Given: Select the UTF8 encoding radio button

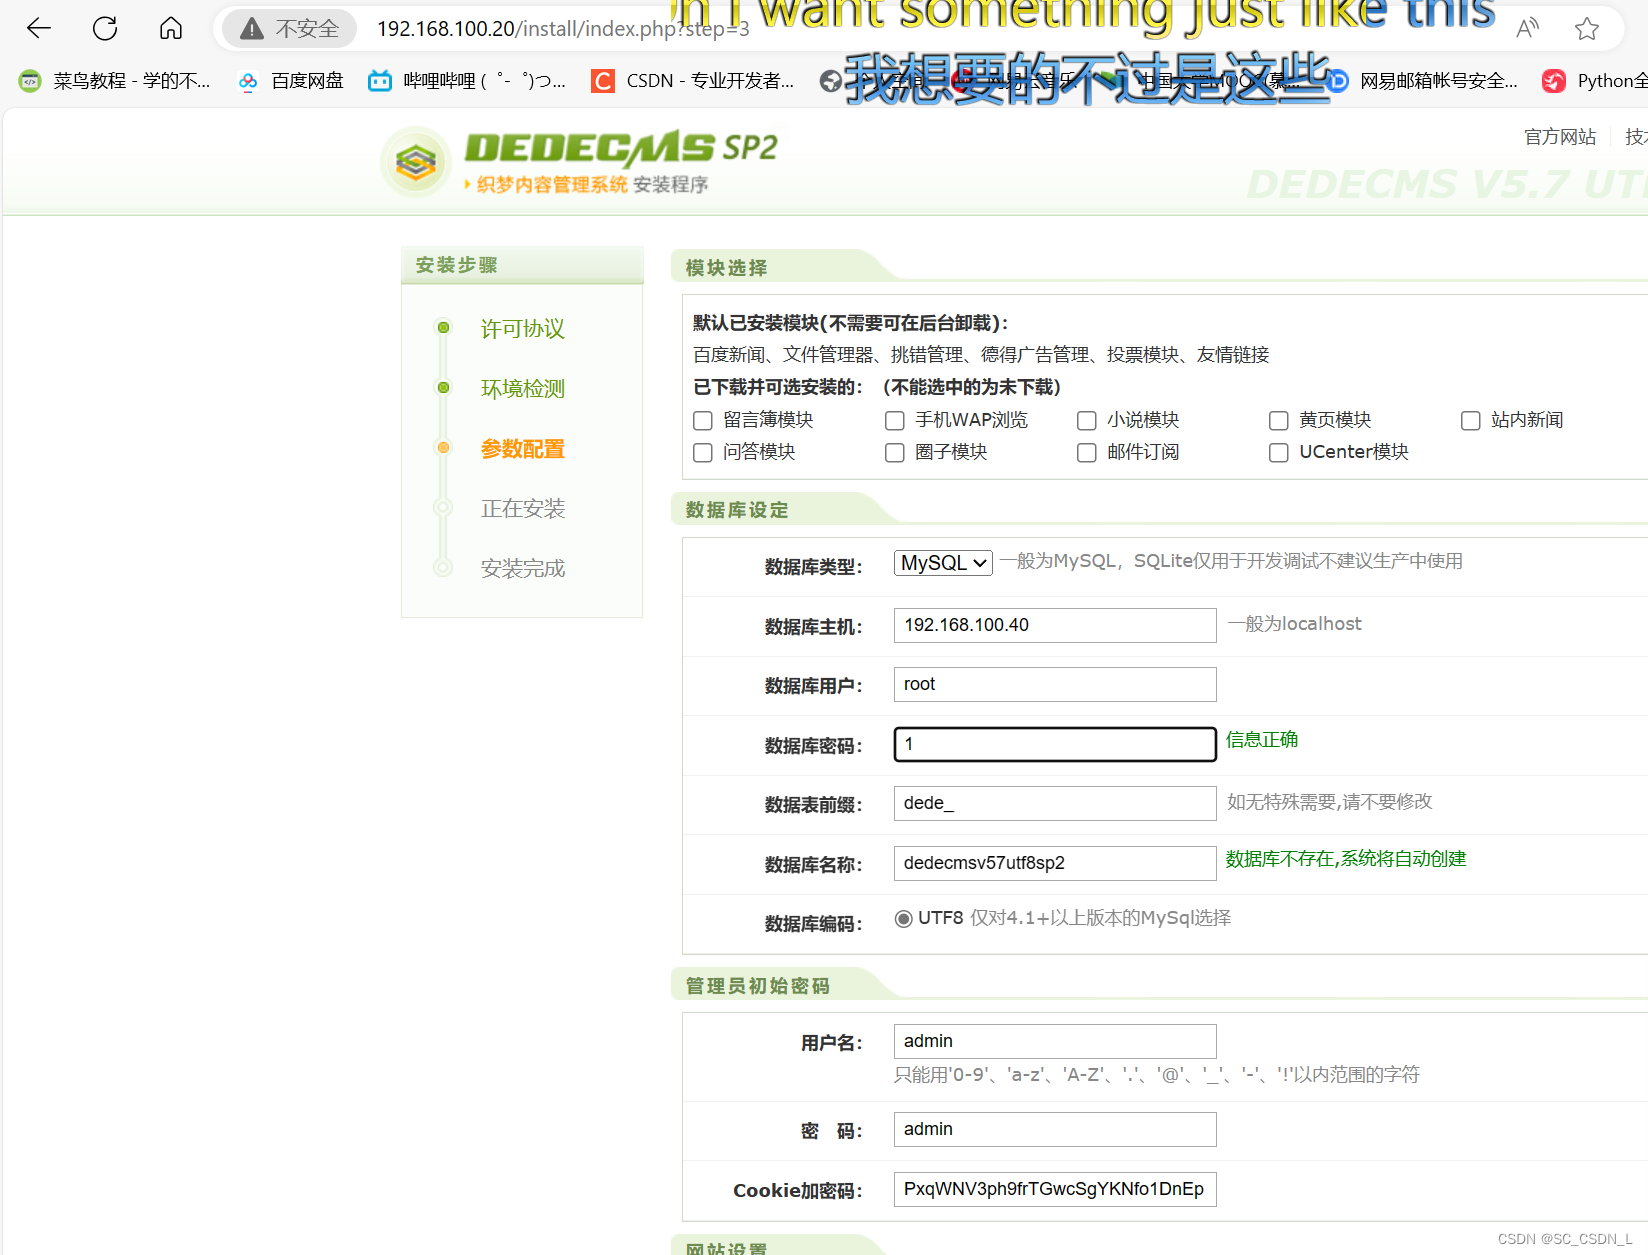Looking at the screenshot, I should tap(904, 918).
